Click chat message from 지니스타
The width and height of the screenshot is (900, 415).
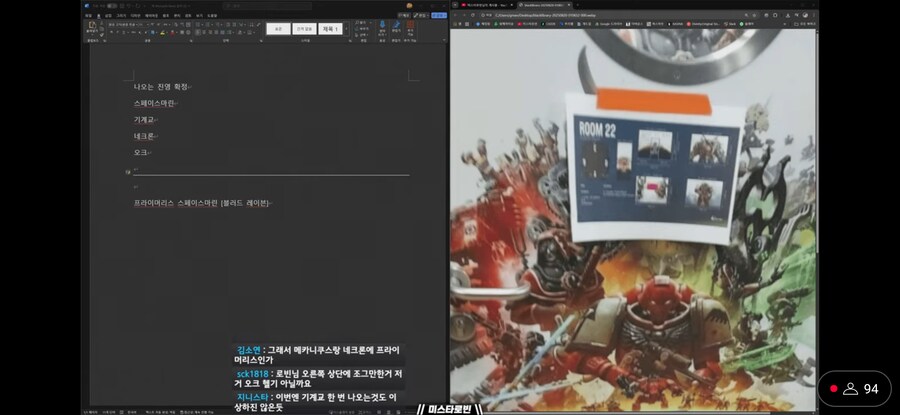click(319, 402)
